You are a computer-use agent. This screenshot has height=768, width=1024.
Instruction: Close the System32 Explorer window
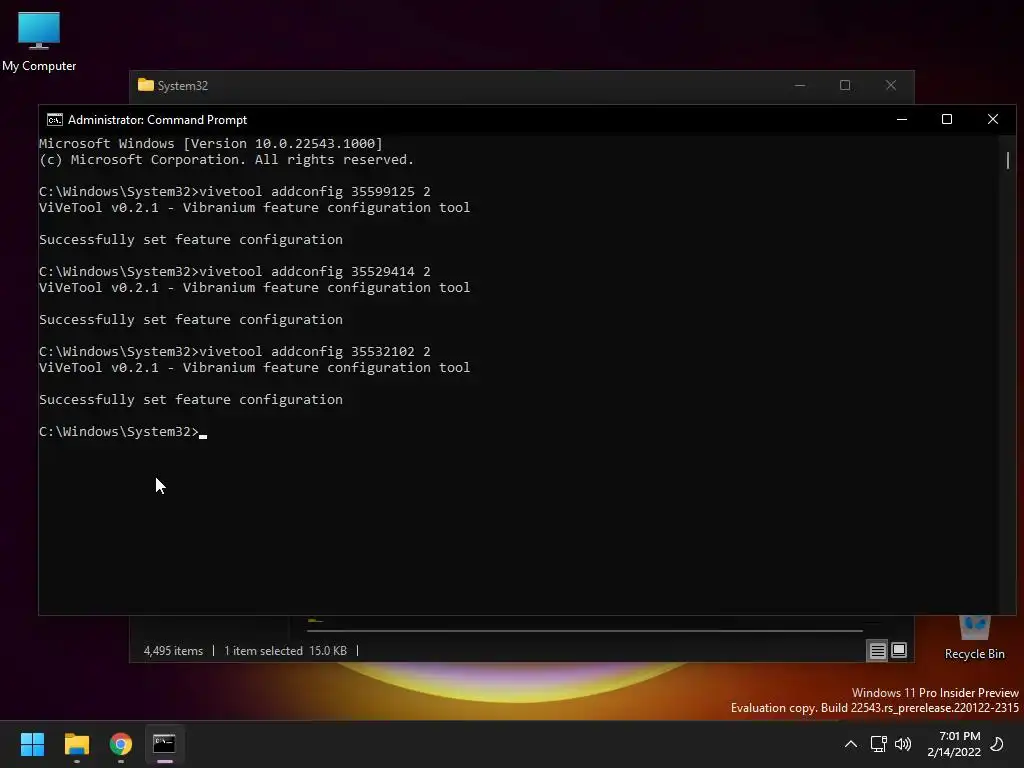click(891, 86)
